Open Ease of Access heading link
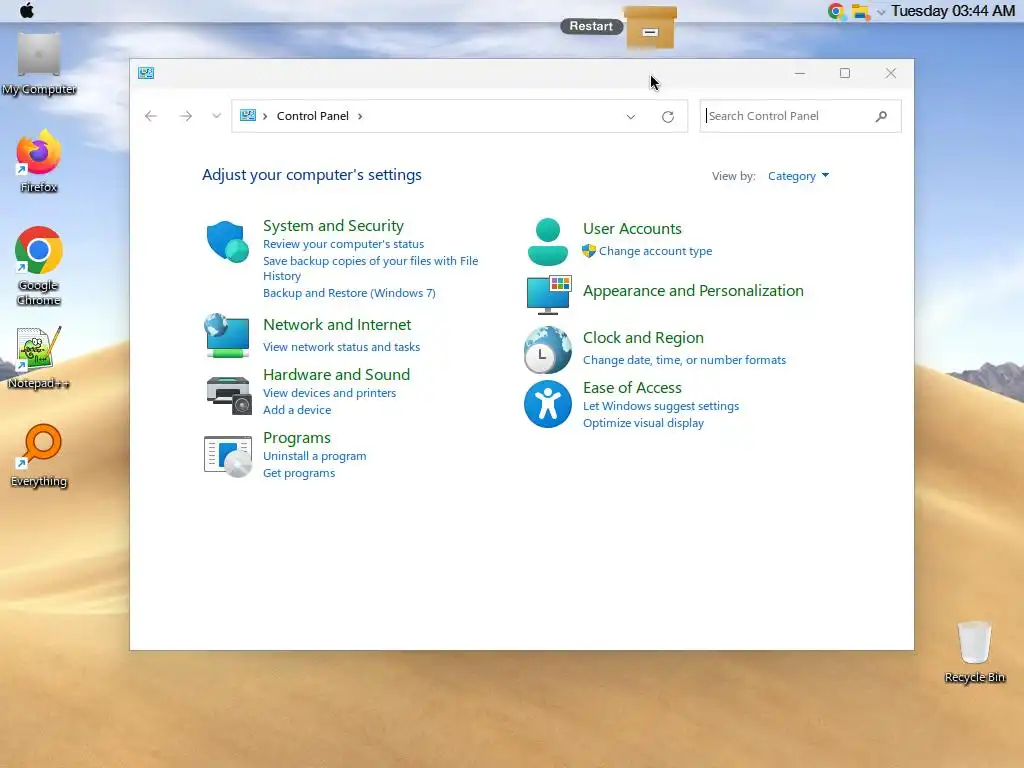1024x768 pixels. click(x=632, y=387)
